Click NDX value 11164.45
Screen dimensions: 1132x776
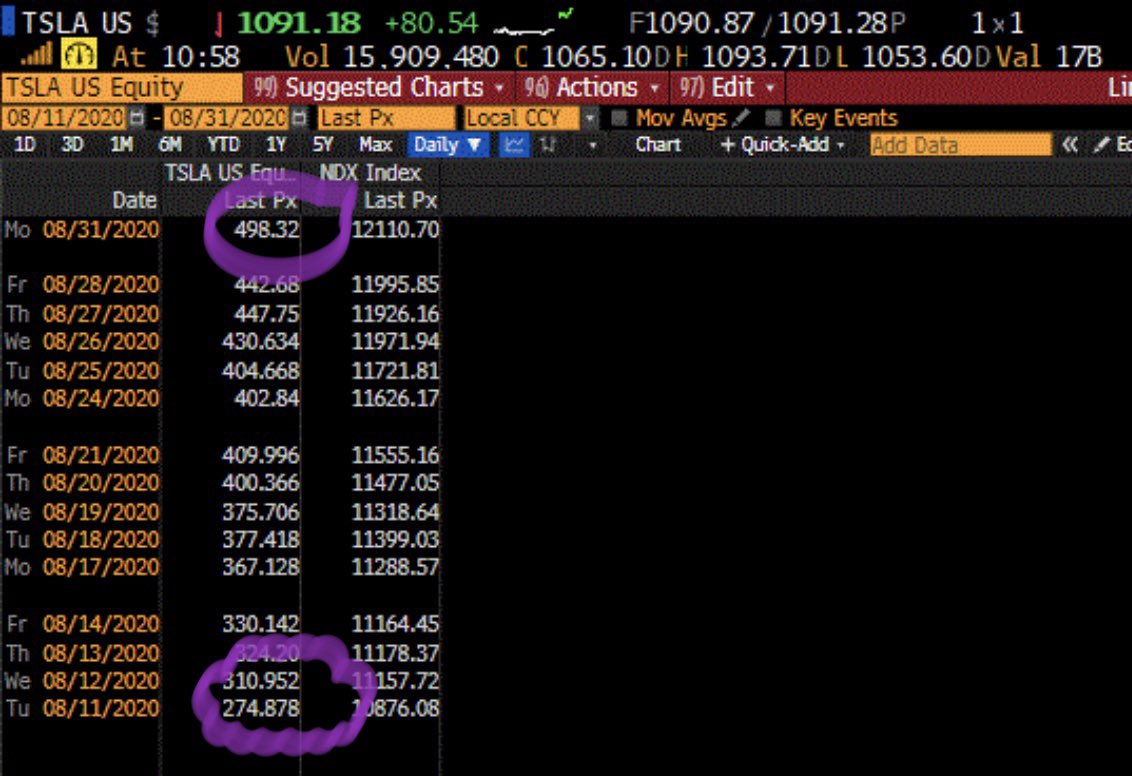[x=395, y=623]
